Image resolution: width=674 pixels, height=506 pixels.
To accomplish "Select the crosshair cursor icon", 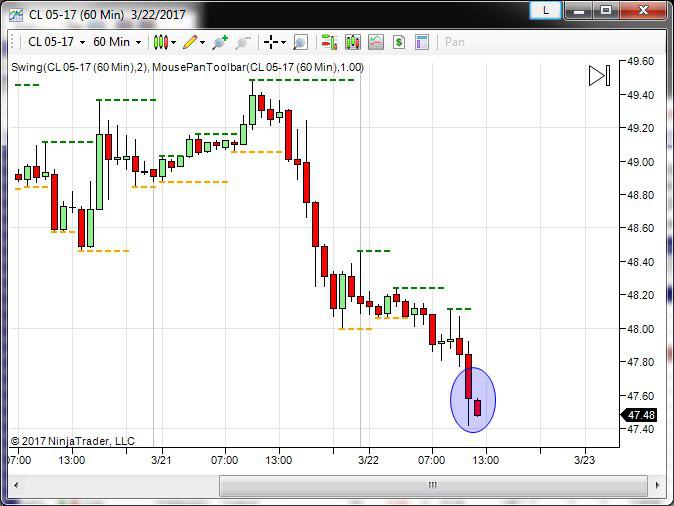I will 271,42.
